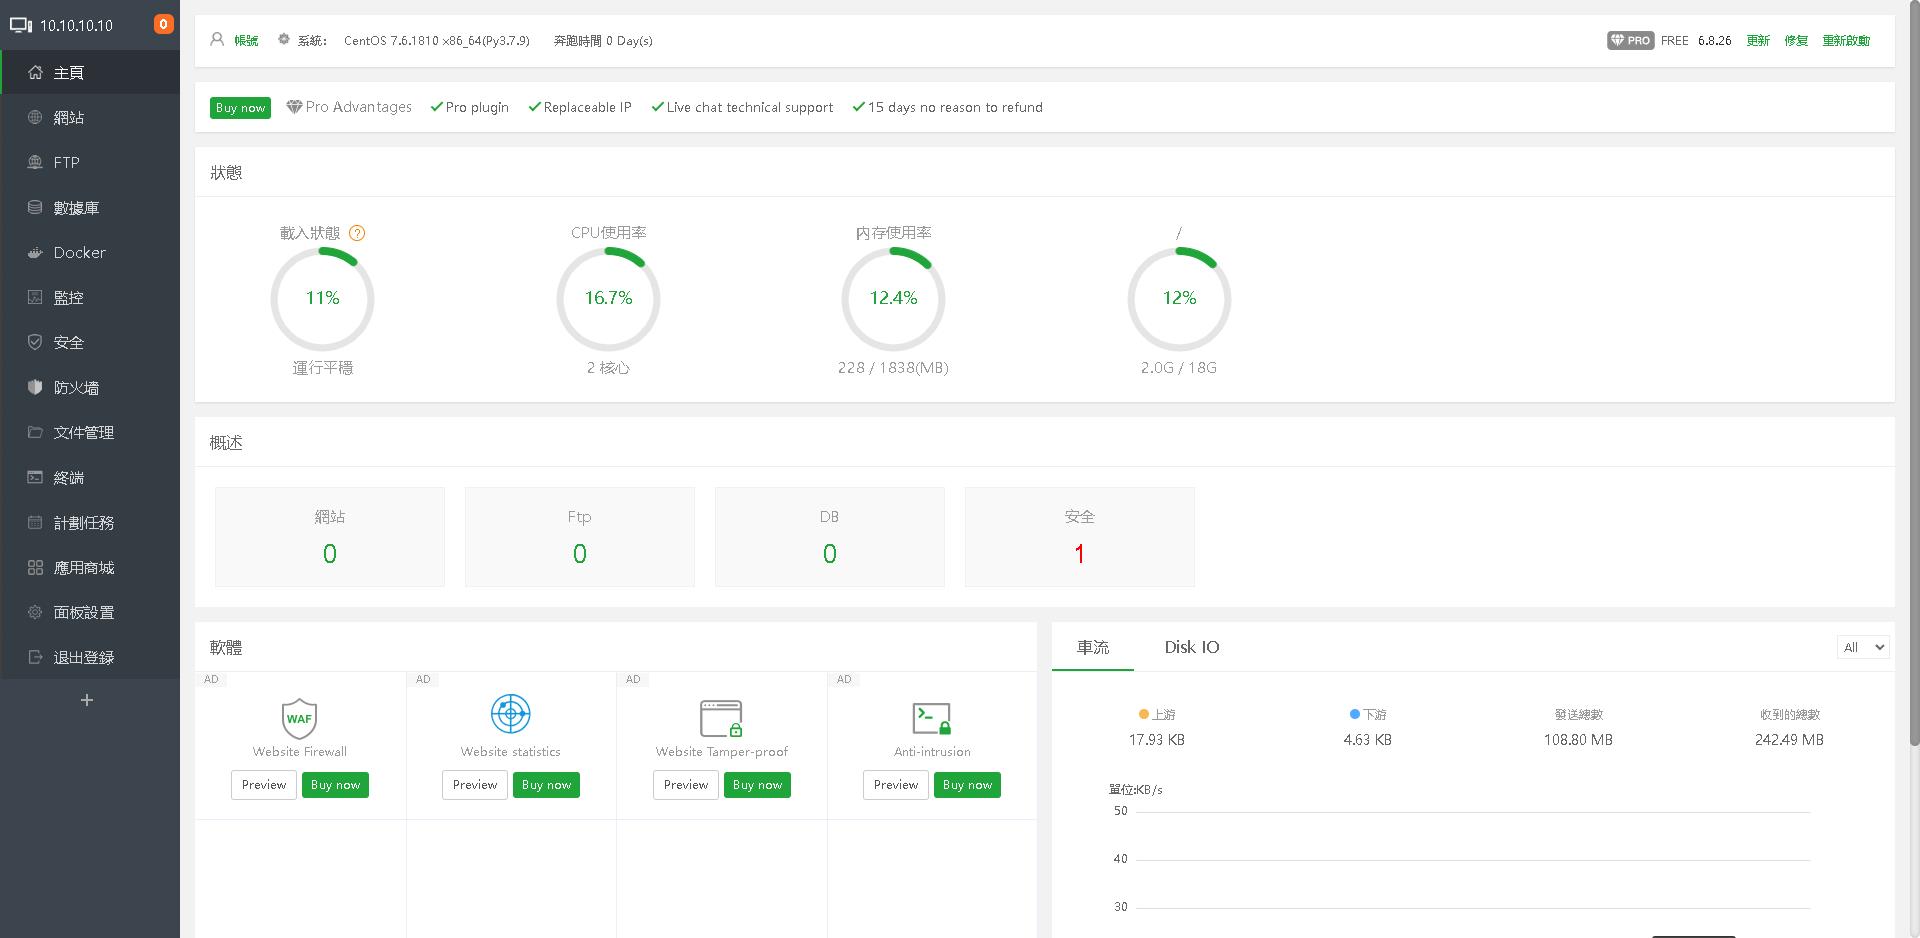Click the user account icon in header

click(217, 40)
